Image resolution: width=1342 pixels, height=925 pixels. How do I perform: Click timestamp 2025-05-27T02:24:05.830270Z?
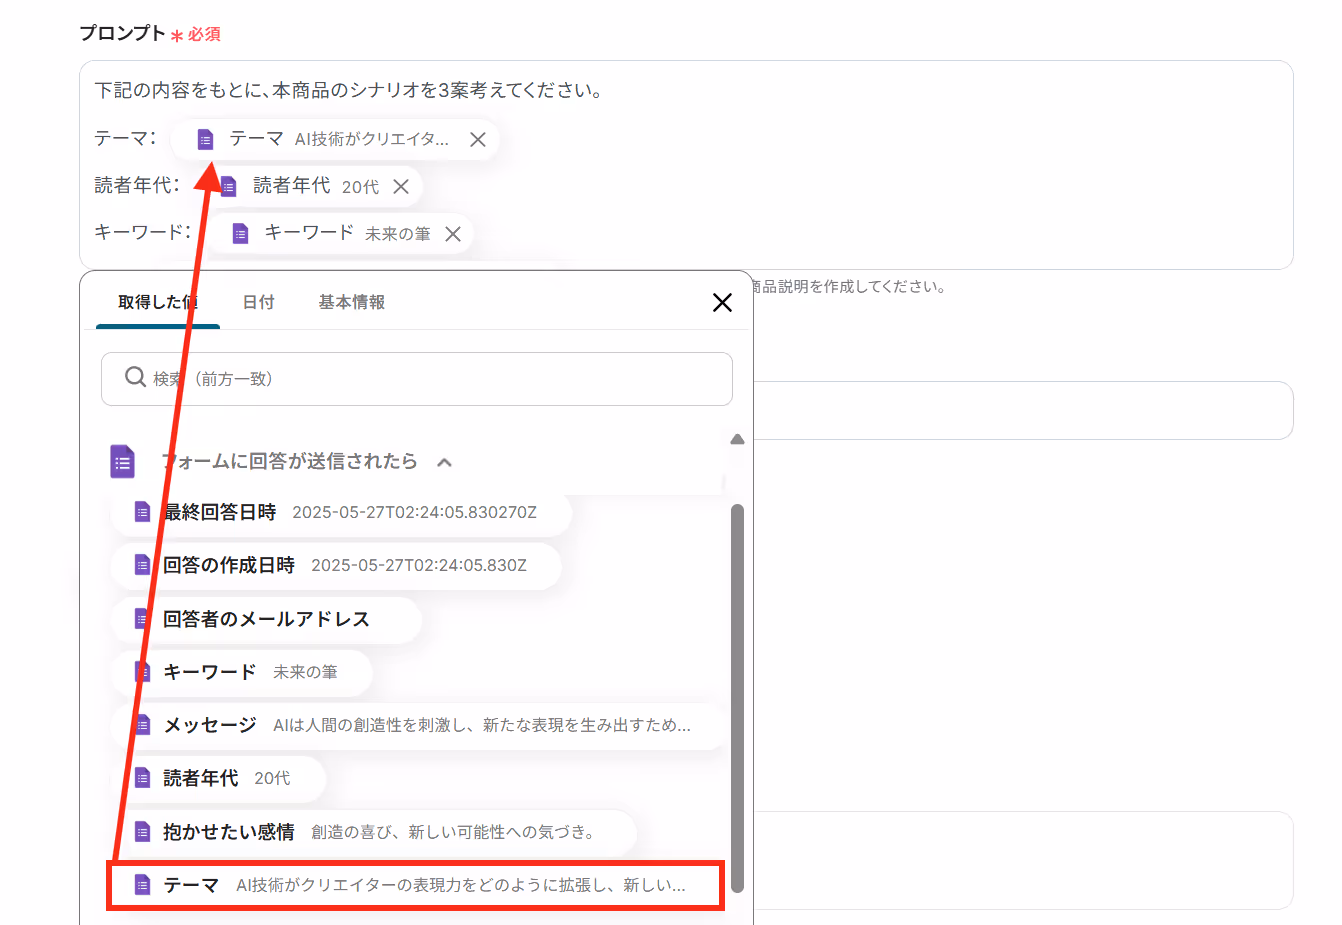tap(414, 512)
